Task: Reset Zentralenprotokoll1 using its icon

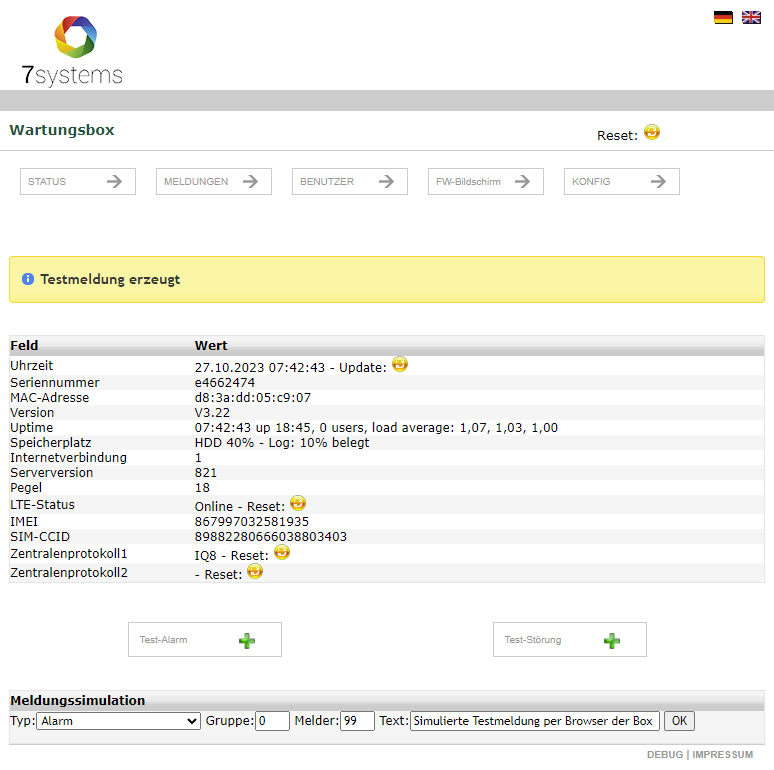Action: (x=282, y=552)
